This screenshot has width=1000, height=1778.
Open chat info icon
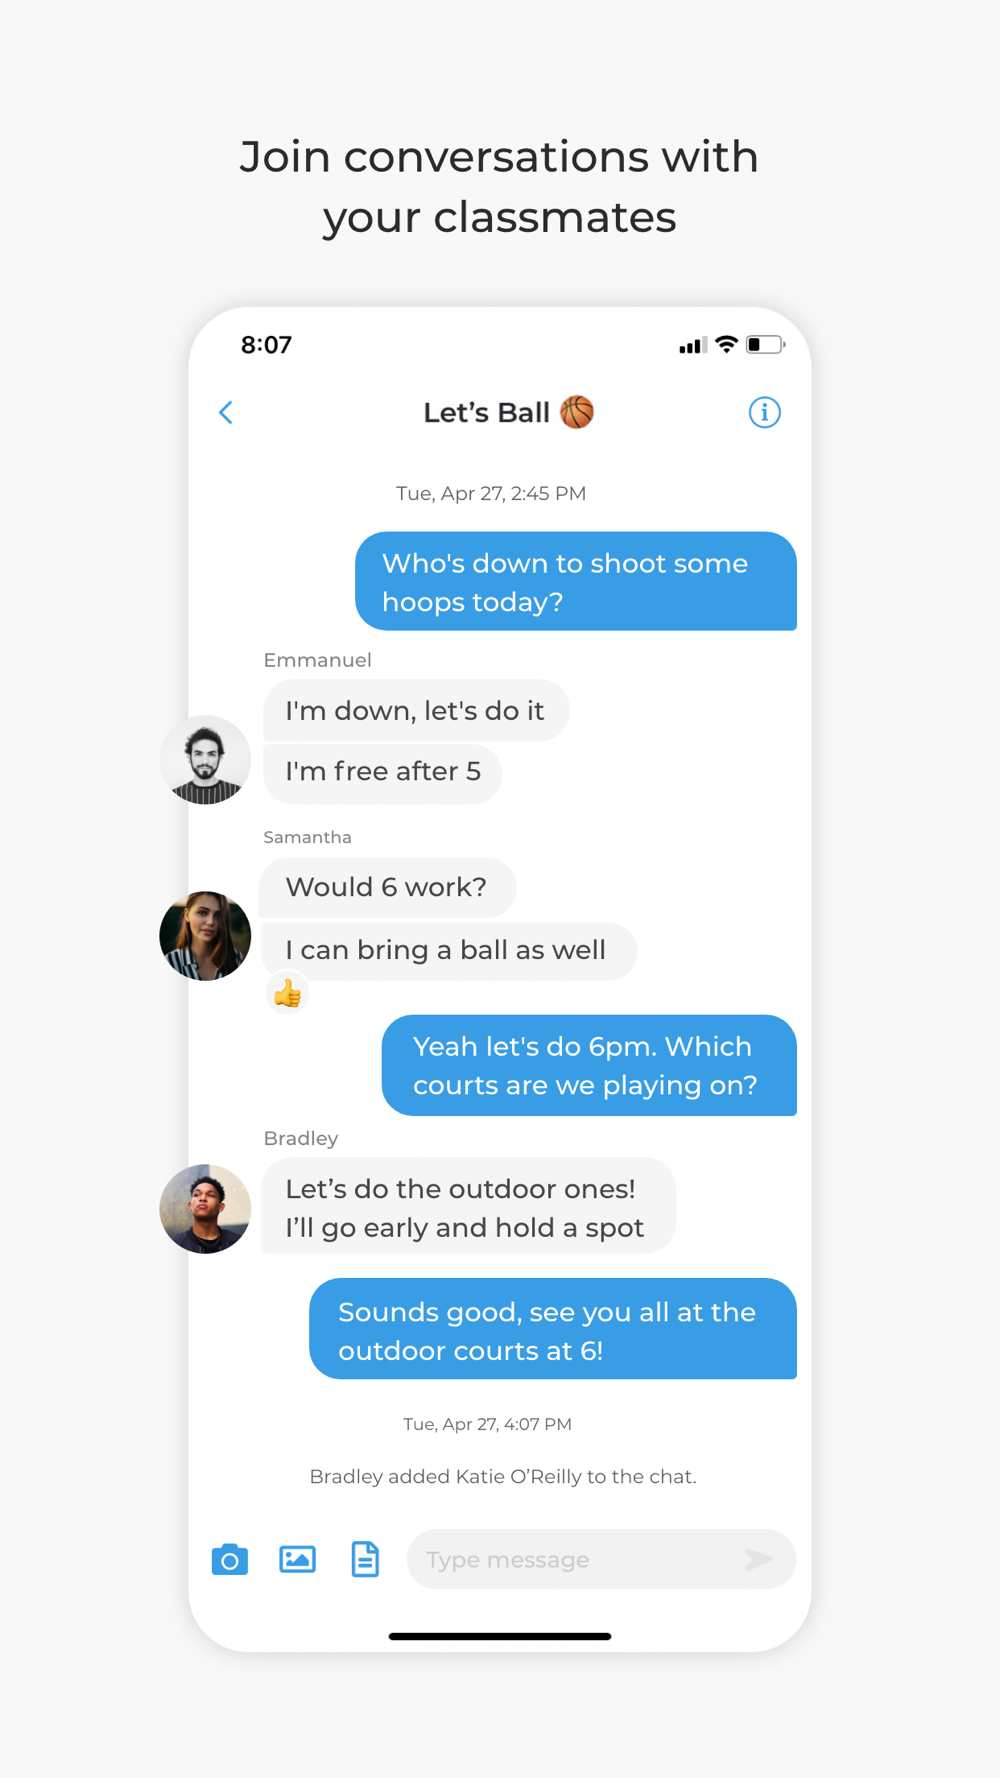(765, 412)
